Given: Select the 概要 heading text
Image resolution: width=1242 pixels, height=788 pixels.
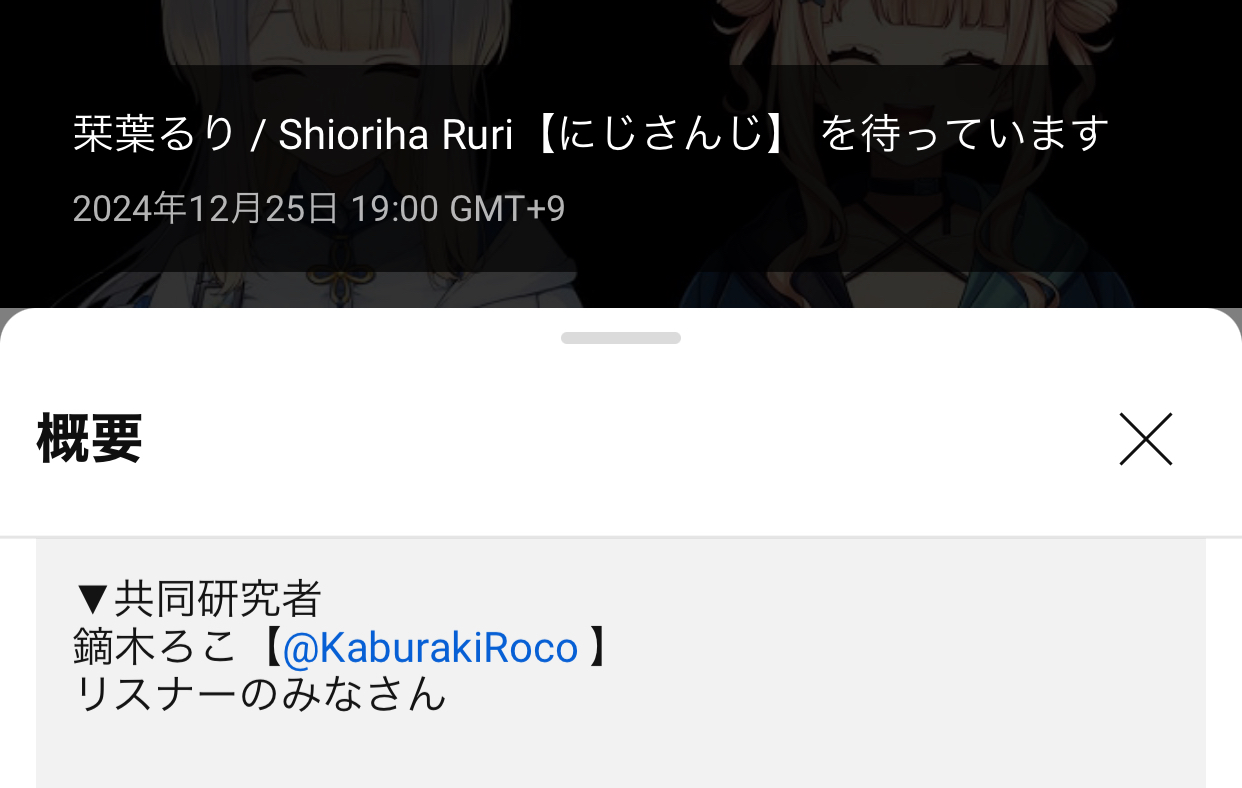Looking at the screenshot, I should (89, 438).
